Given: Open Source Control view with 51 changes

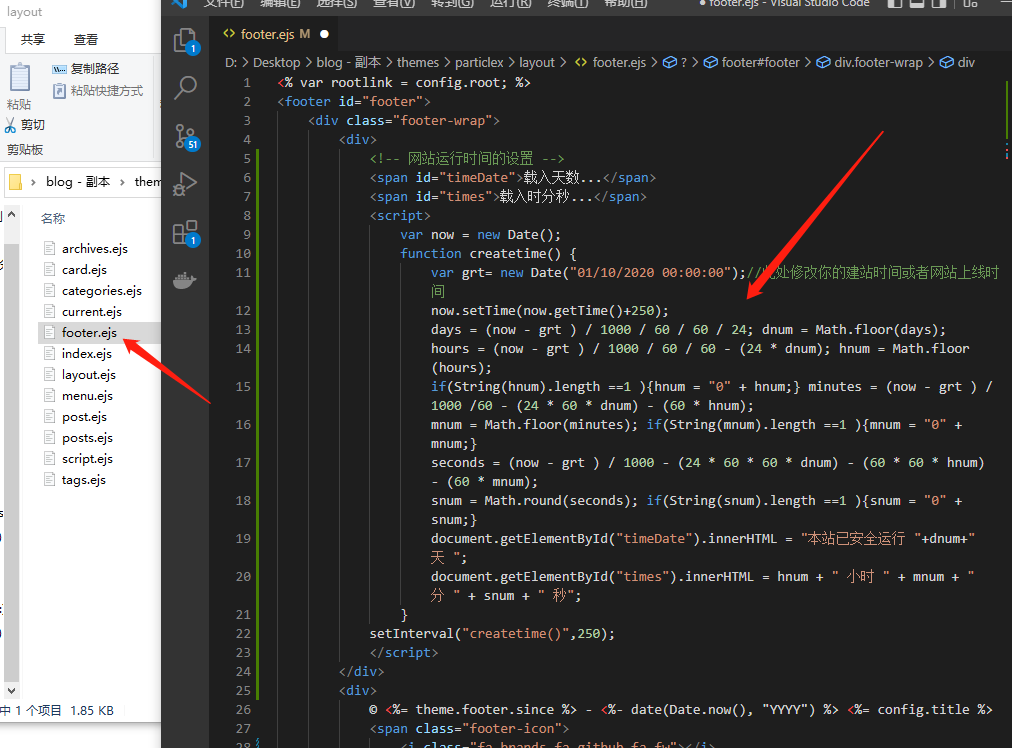Looking at the screenshot, I should coord(187,137).
